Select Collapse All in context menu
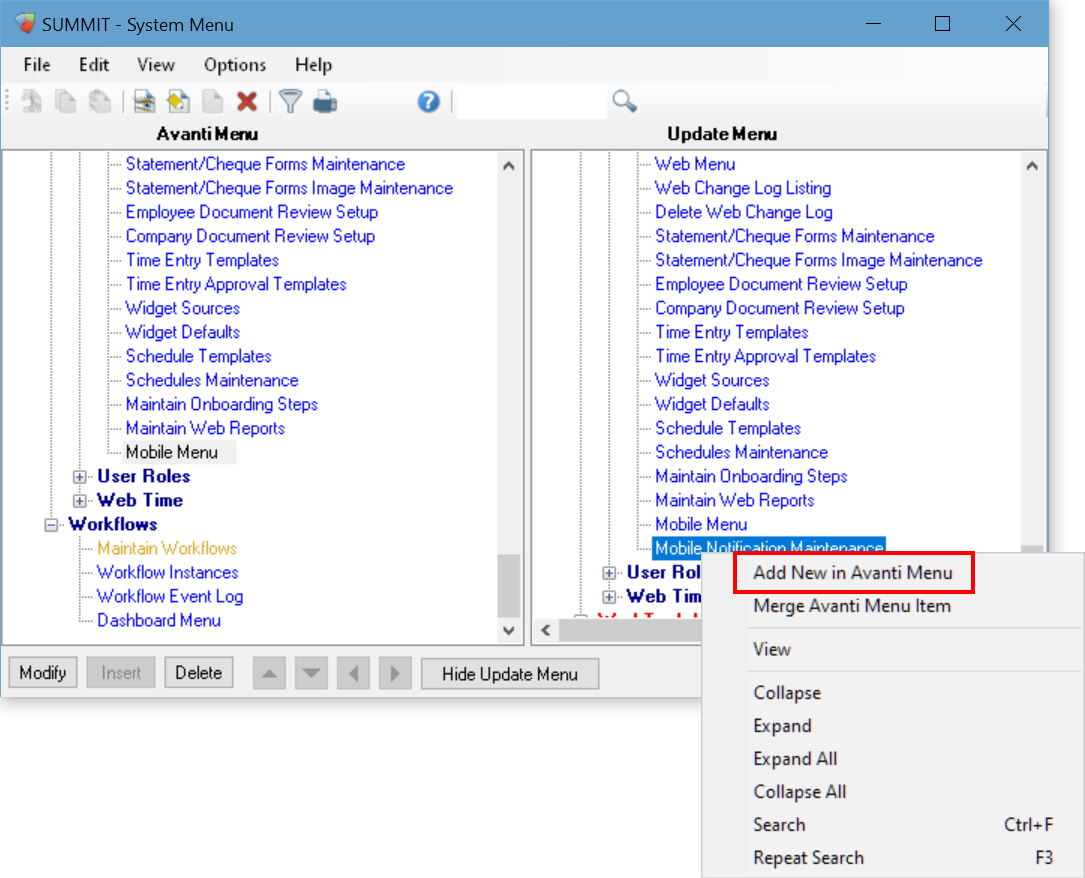Viewport: 1085px width, 878px height. coord(799,792)
